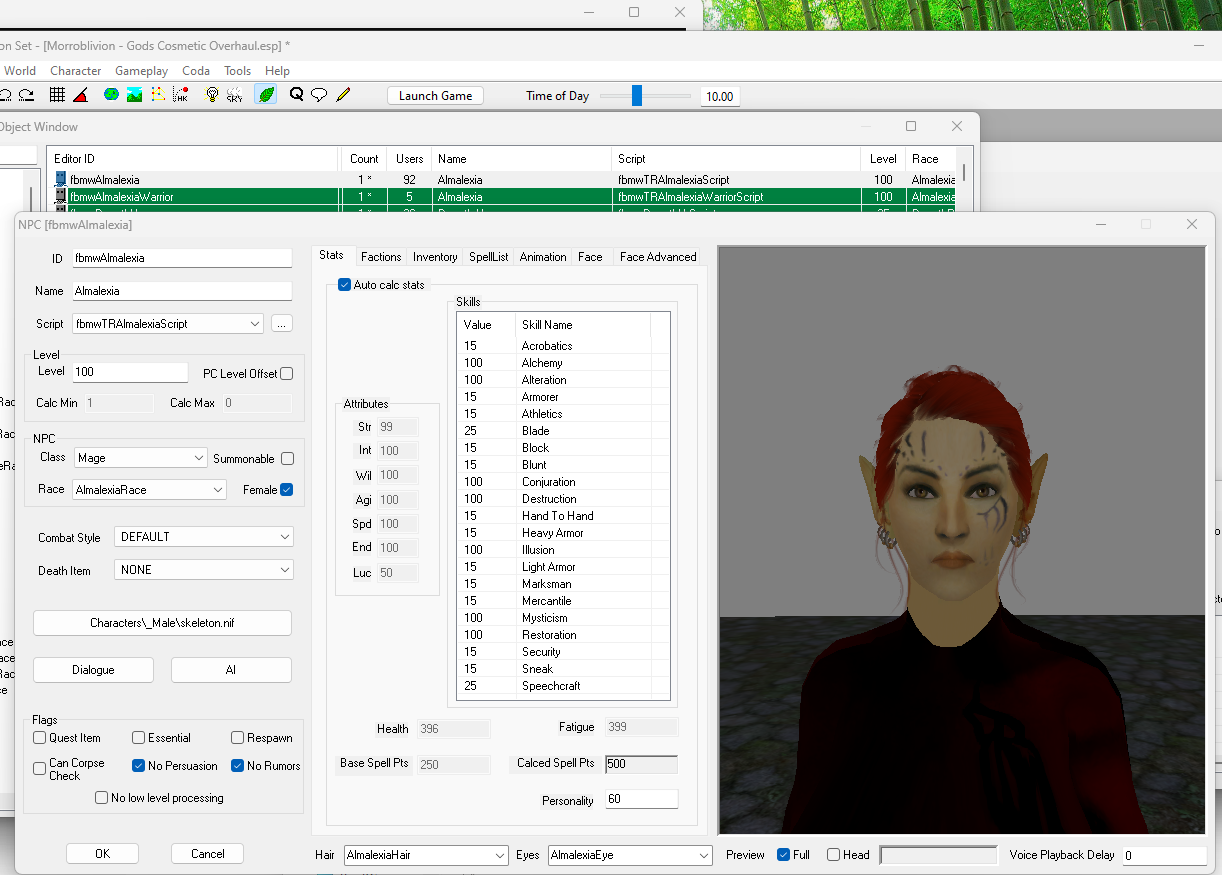
Task: Toggle the light bulb brightness icon
Action: 212,95
